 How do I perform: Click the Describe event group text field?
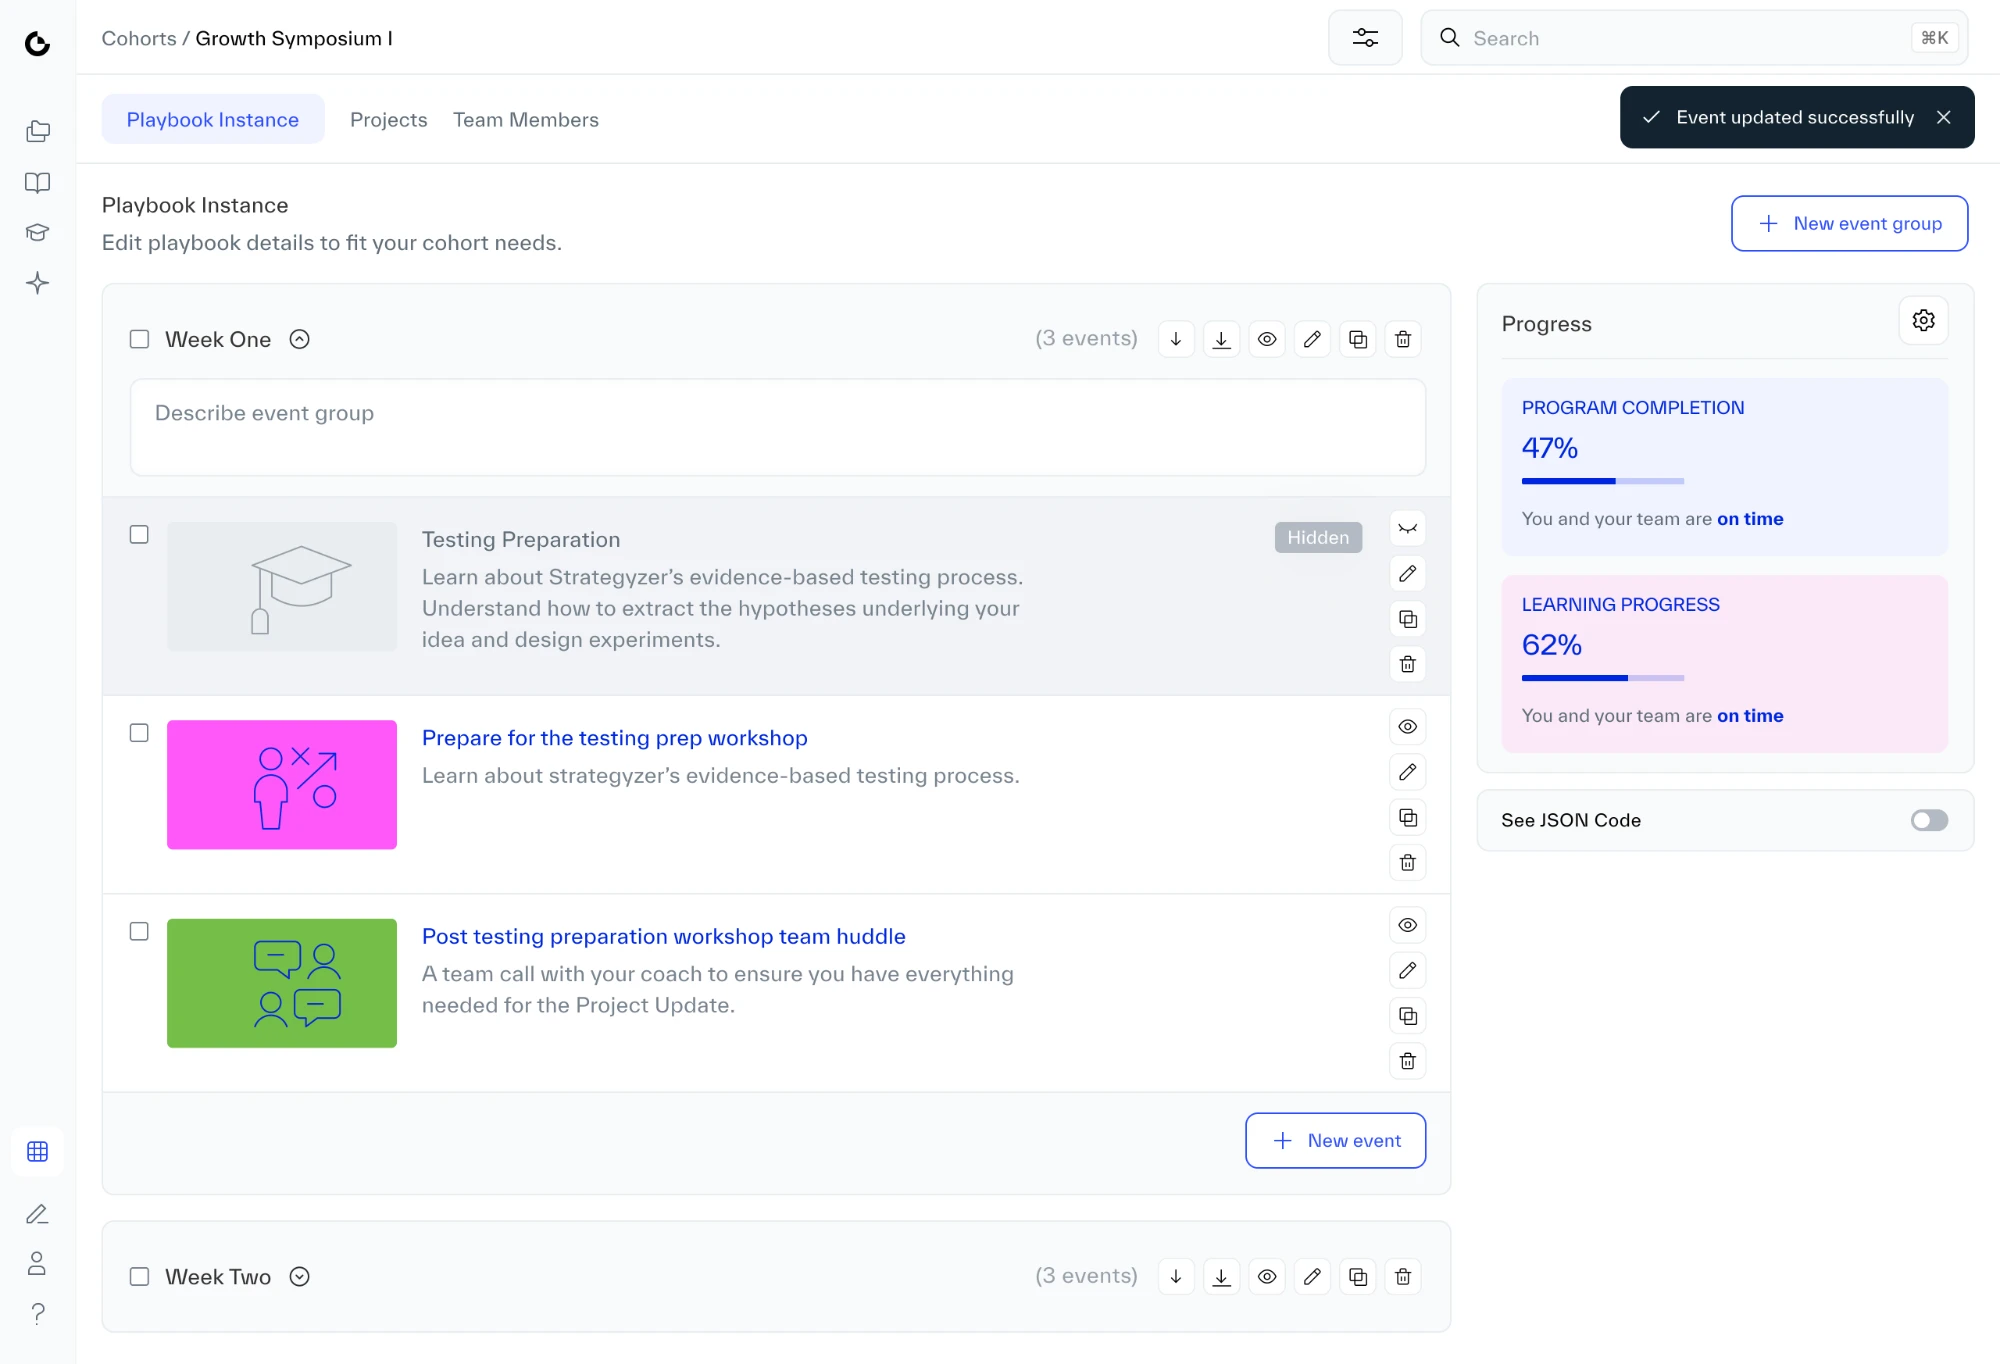click(x=778, y=427)
